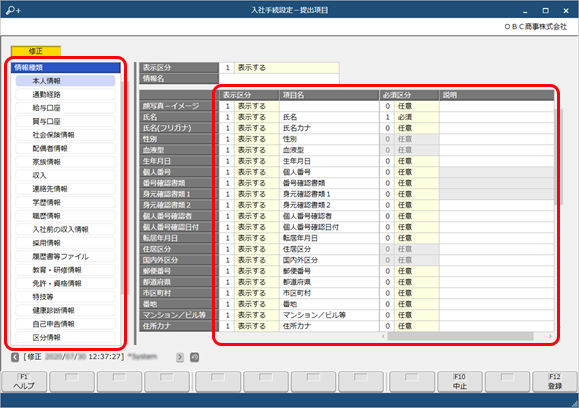The width and height of the screenshot is (579, 408).
Task: Change 必須区分 for 氏名 row
Action: click(409, 117)
